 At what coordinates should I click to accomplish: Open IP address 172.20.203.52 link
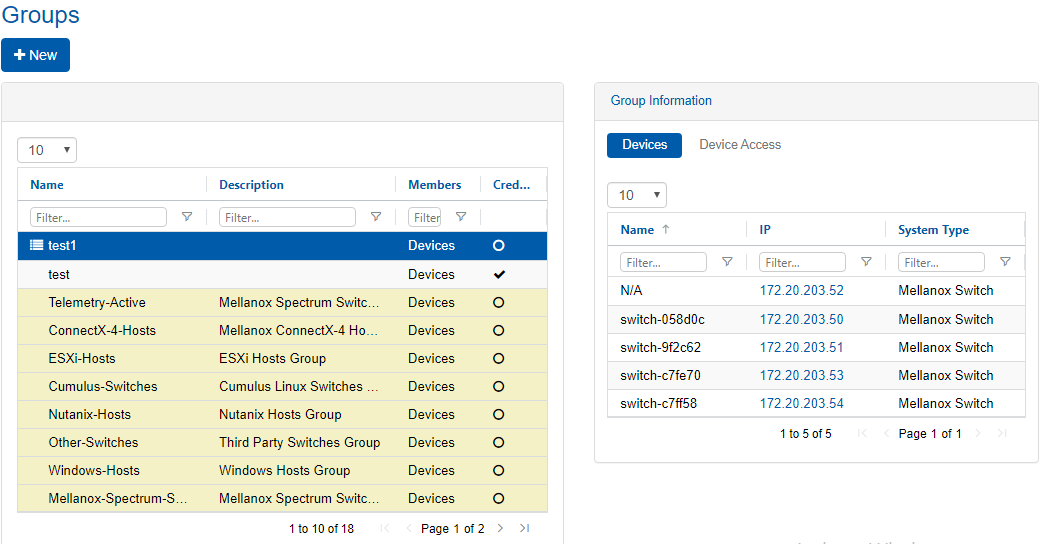(x=801, y=291)
